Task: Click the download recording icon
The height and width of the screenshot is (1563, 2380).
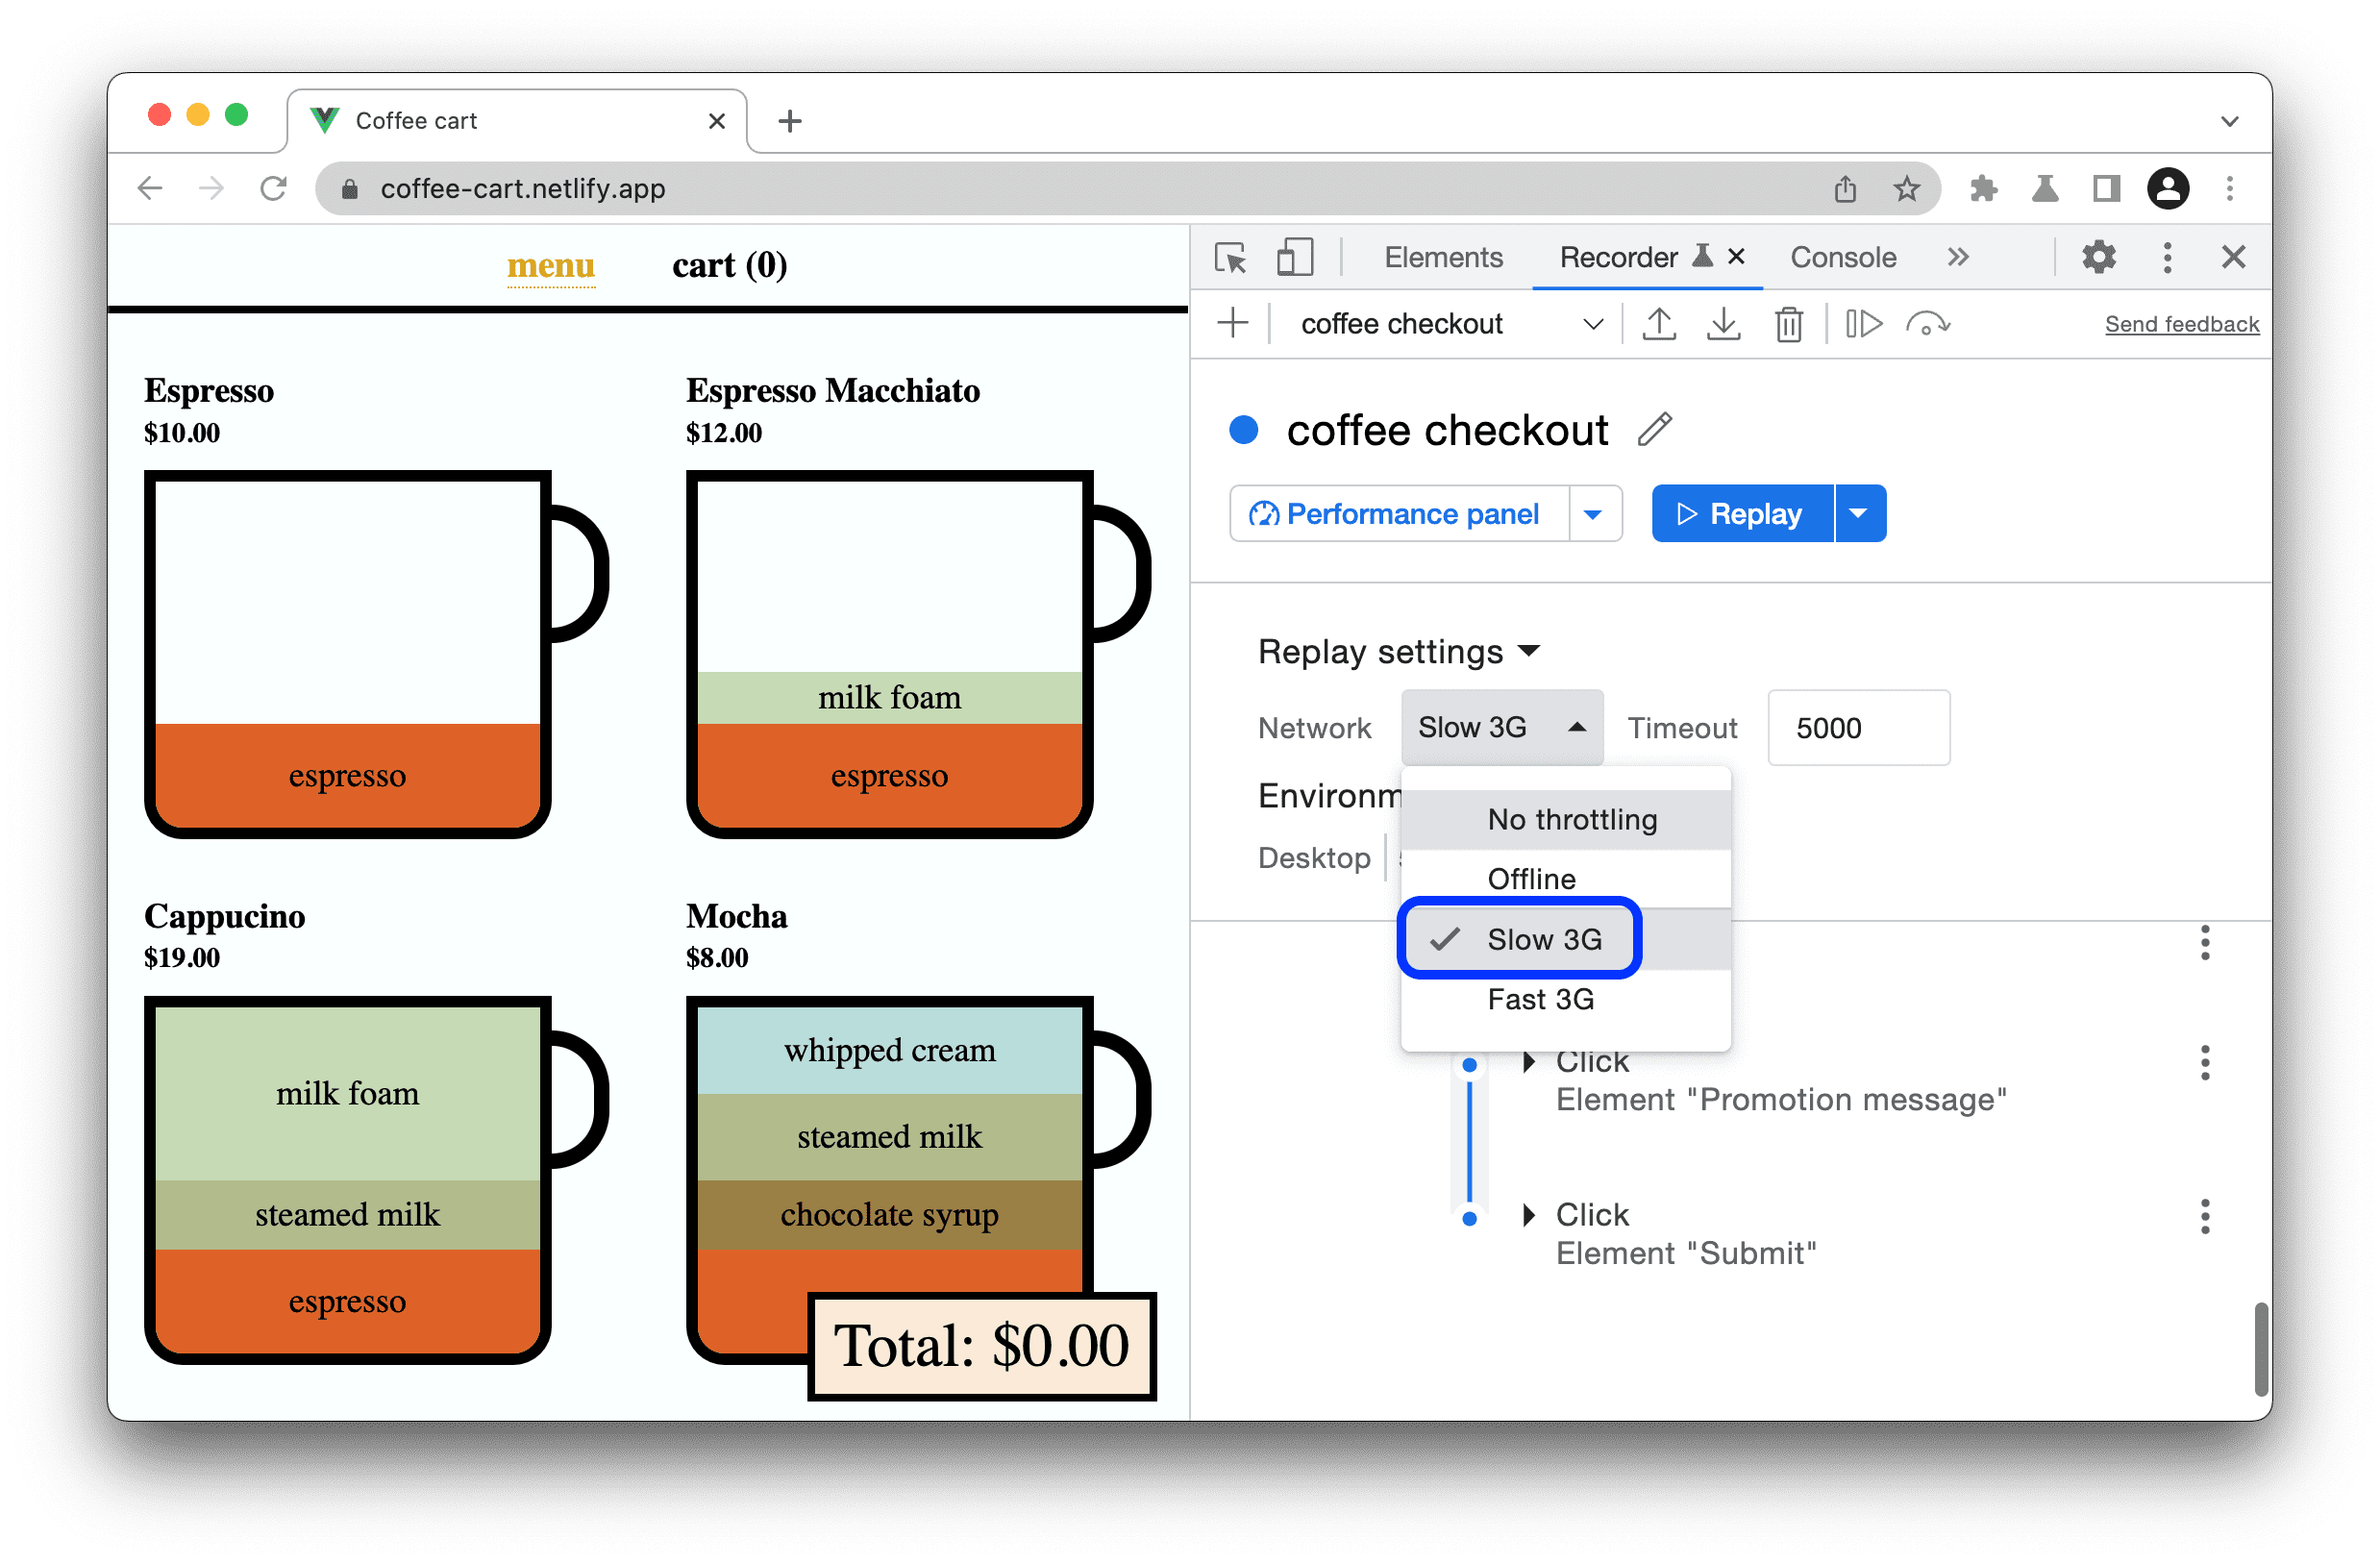Action: [1724, 326]
